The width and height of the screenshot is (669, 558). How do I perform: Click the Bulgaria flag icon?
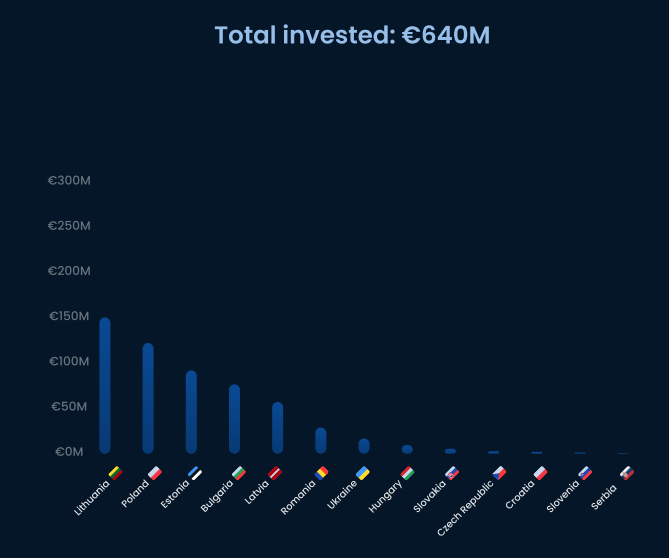tap(239, 472)
